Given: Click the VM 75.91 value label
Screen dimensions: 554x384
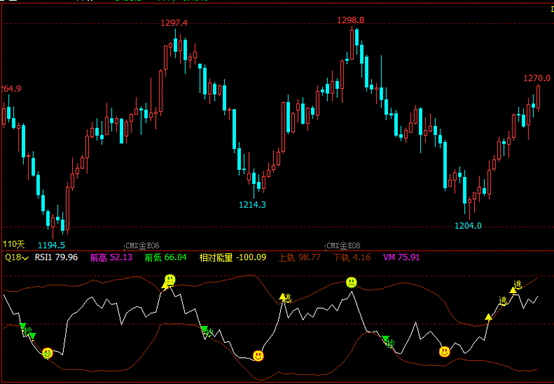Looking at the screenshot, I should click(401, 257).
